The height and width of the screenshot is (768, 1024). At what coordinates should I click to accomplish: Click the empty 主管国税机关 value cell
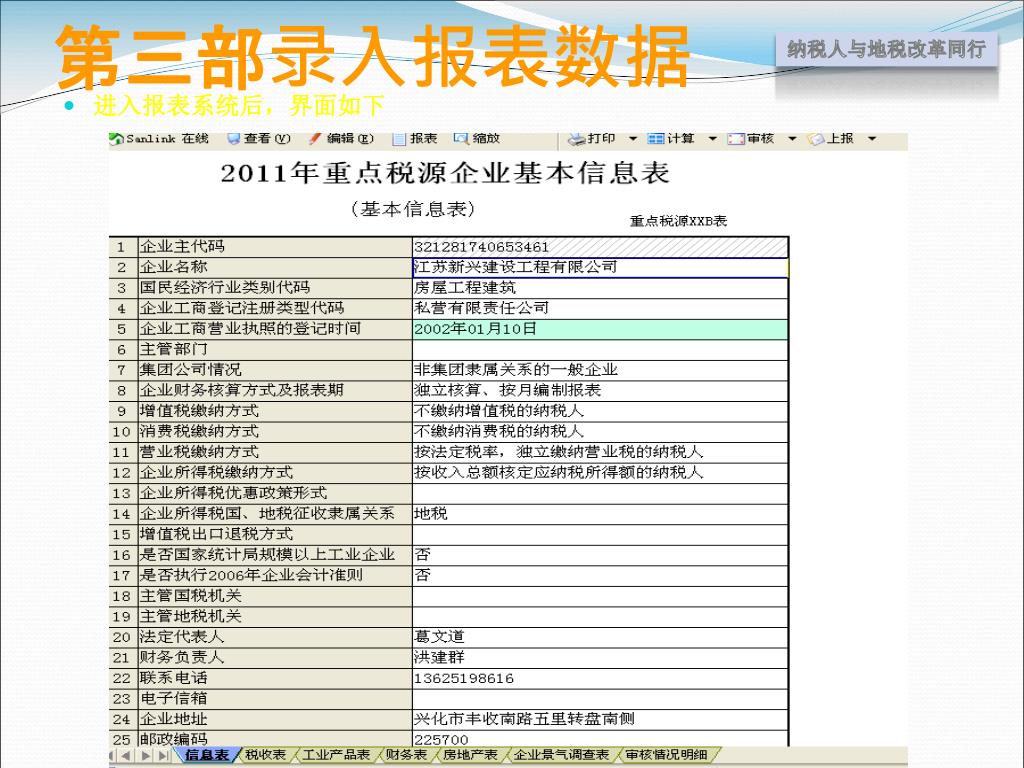pos(600,596)
